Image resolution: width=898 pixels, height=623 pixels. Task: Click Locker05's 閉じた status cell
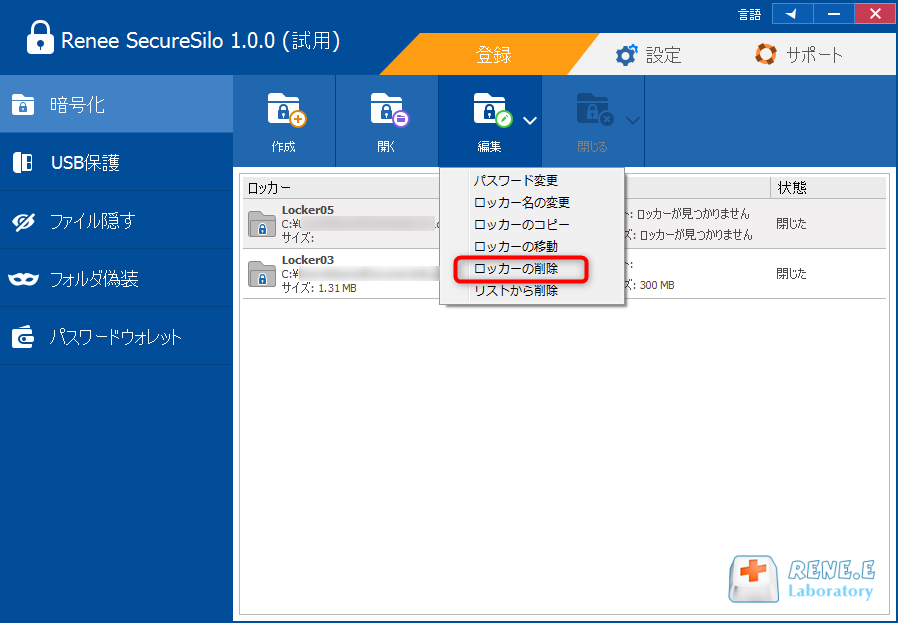point(791,224)
